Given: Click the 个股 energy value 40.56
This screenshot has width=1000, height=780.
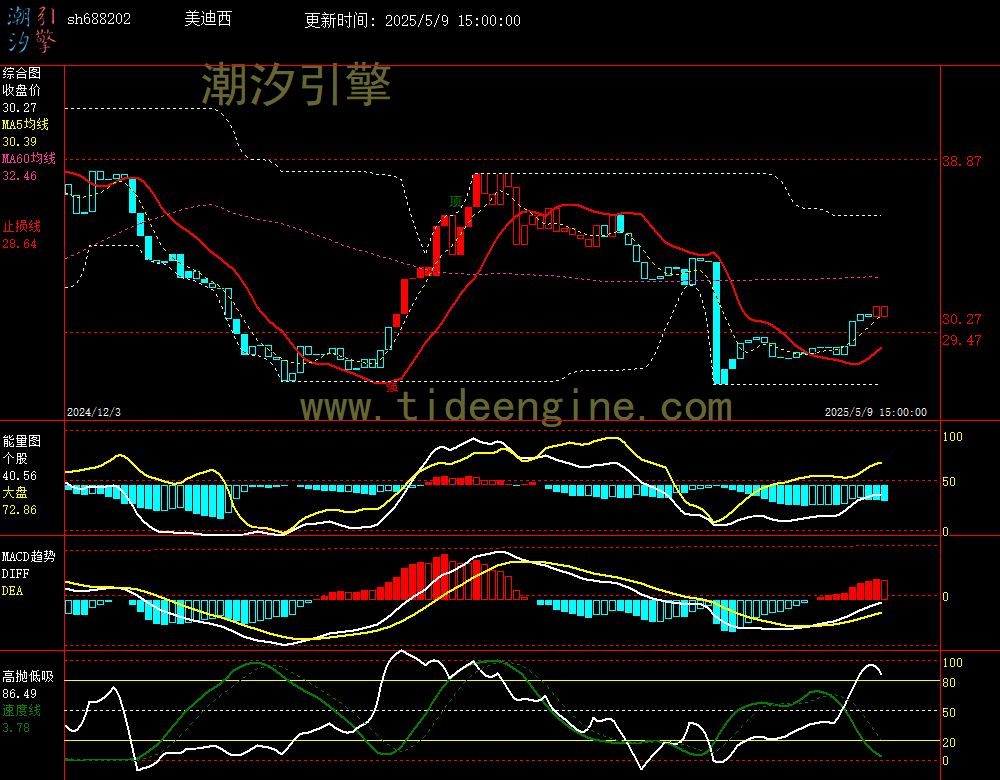Looking at the screenshot, I should [20, 476].
